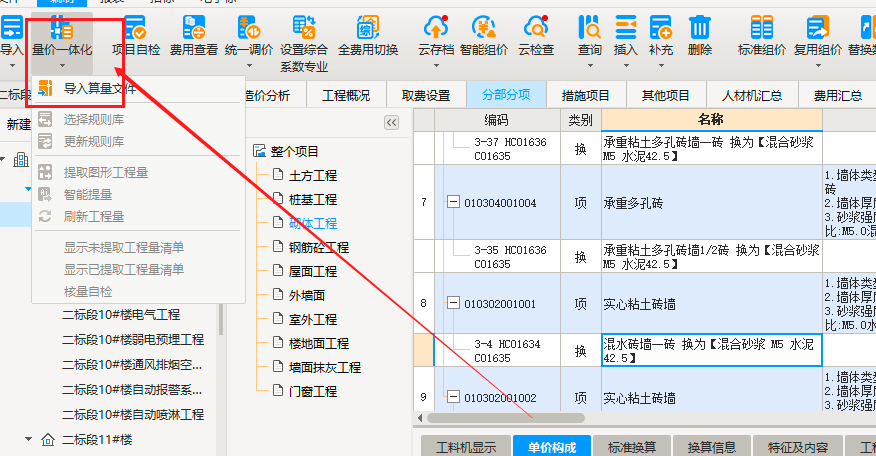Collapse the 二标段11#楼 tree node

(x=28, y=439)
